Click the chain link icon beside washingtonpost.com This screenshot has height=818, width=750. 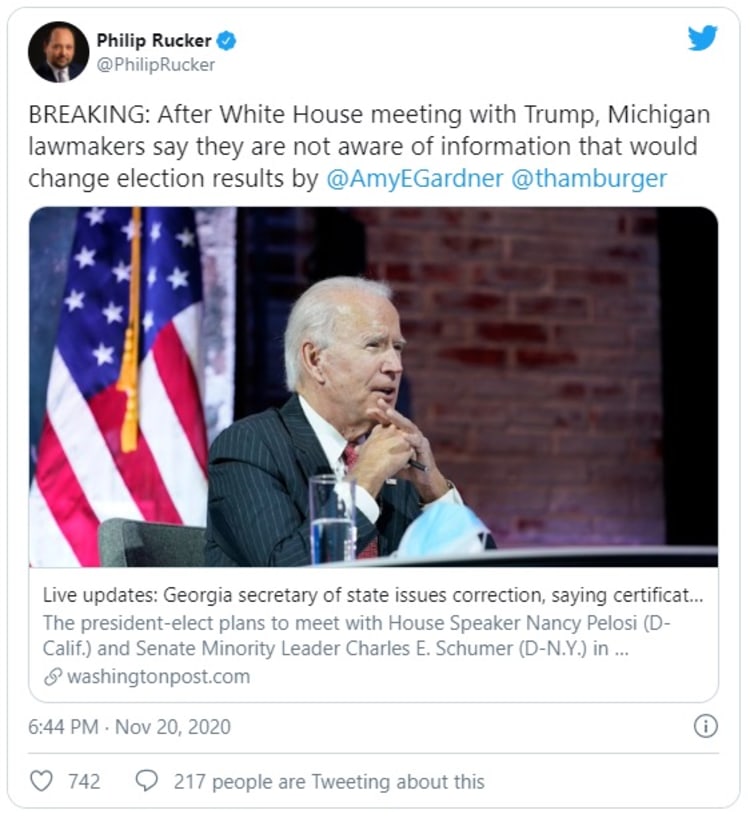pos(53,677)
